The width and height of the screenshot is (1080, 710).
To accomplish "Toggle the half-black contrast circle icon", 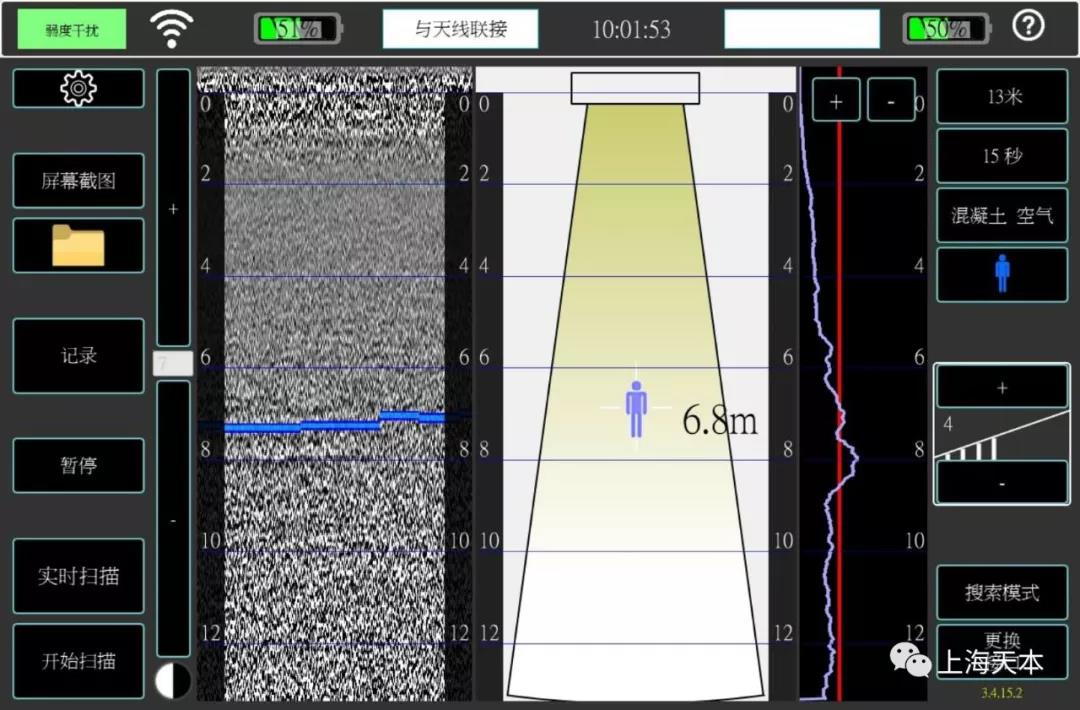I will pos(173,680).
